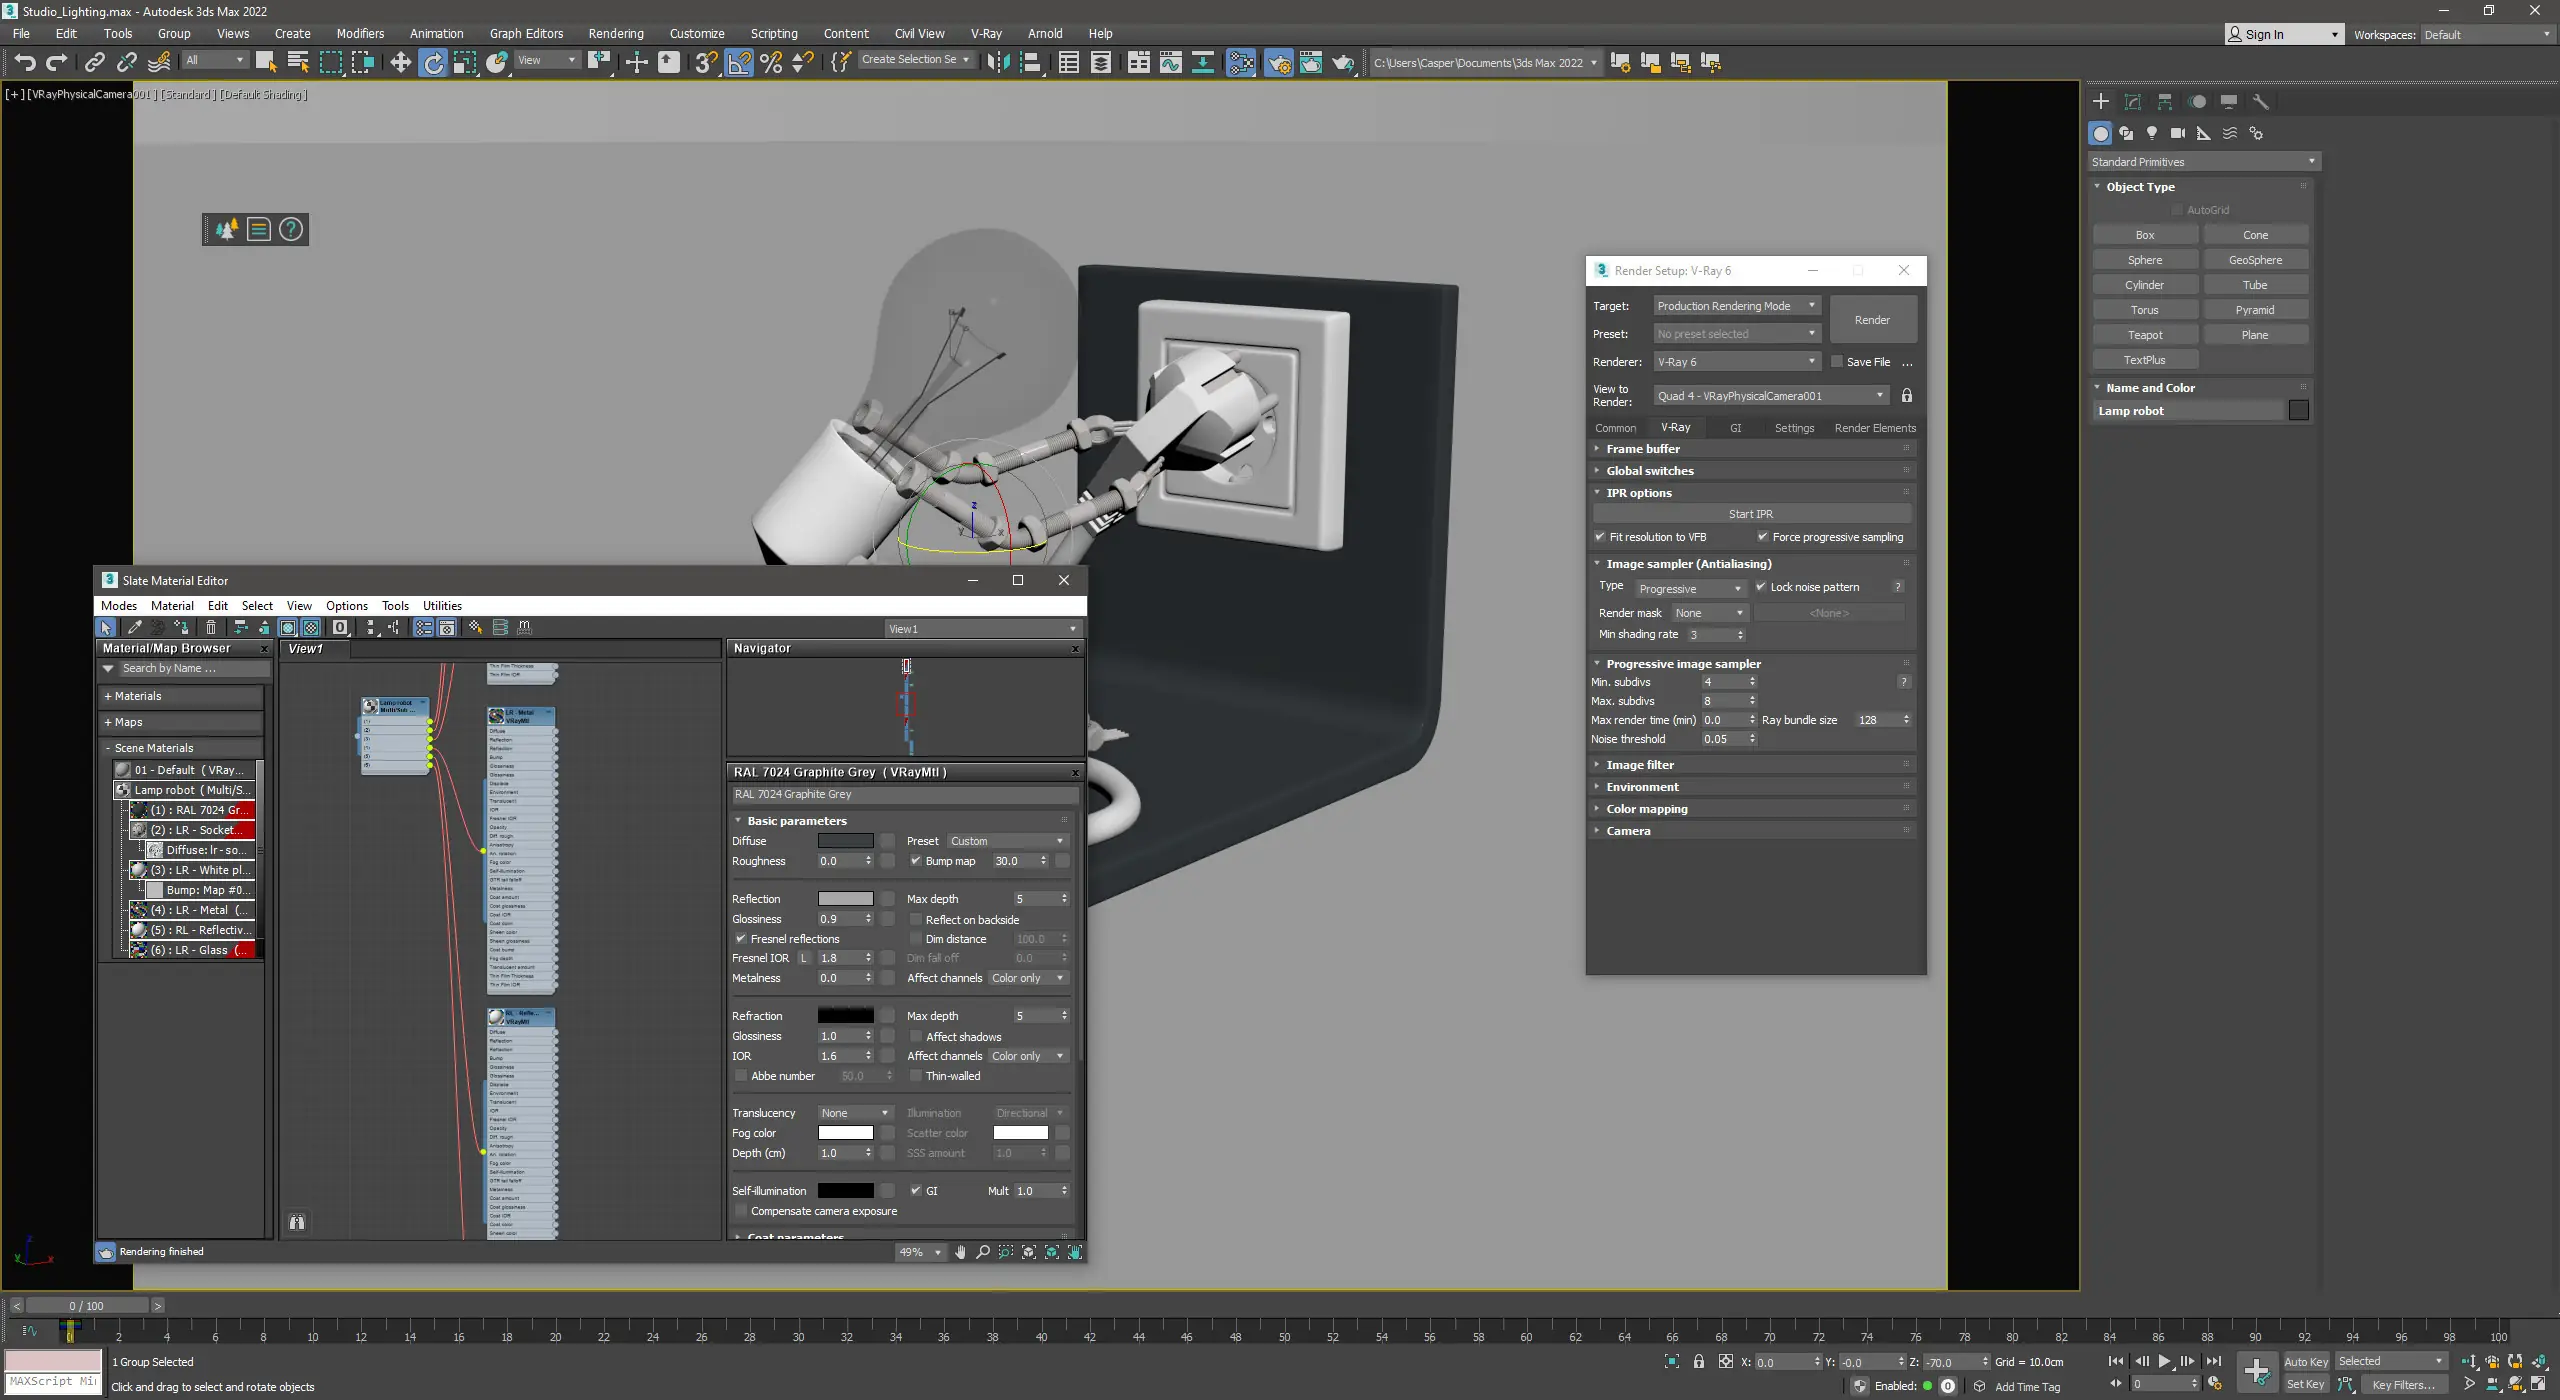Uncheck Fit resolution to VFB
Image resolution: width=2560 pixels, height=1400 pixels.
(1600, 537)
